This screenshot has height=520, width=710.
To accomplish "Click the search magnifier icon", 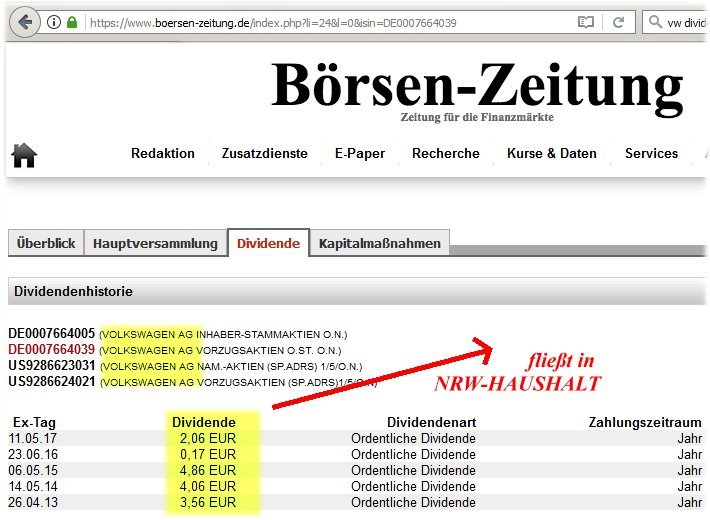I will pos(655,22).
